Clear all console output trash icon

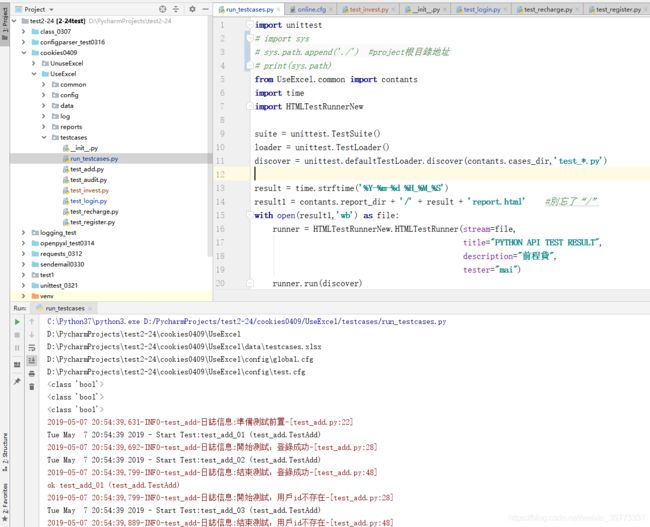point(32,386)
